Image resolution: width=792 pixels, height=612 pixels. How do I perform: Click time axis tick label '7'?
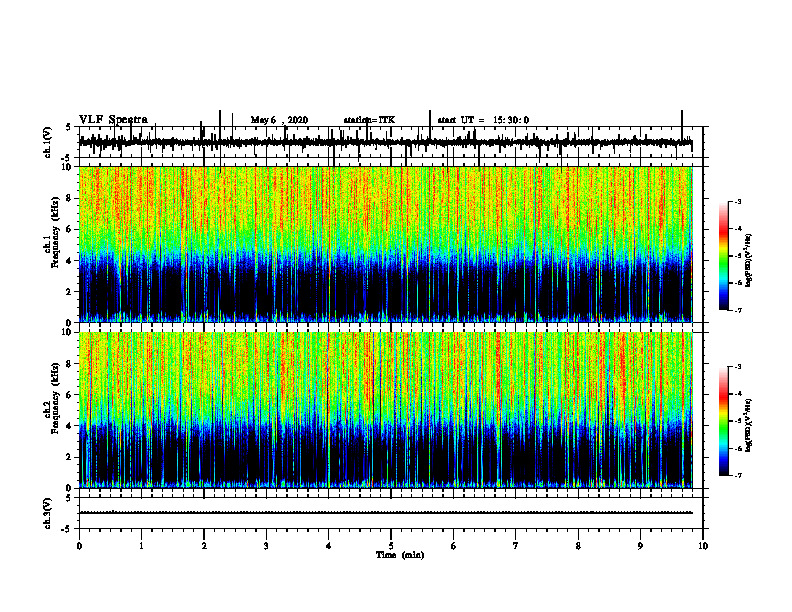(516, 546)
